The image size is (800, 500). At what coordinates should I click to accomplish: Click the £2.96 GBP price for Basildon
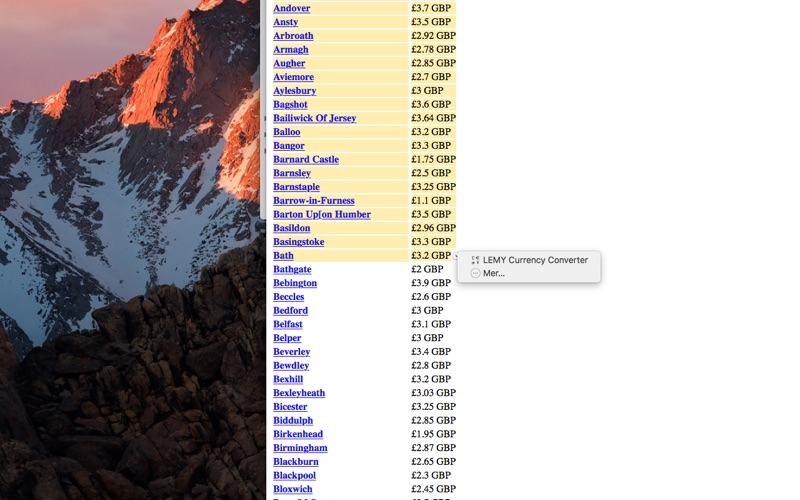coord(433,229)
